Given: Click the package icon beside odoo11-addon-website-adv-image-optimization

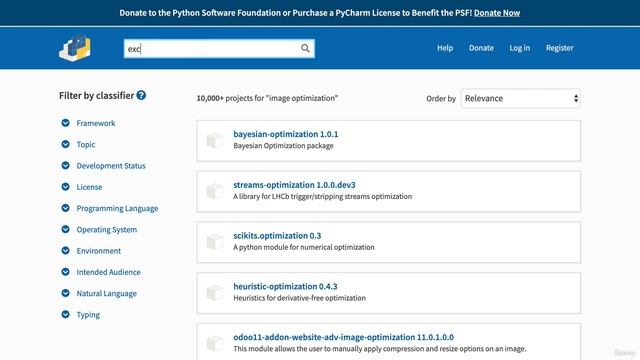Looking at the screenshot, I should tap(215, 343).
